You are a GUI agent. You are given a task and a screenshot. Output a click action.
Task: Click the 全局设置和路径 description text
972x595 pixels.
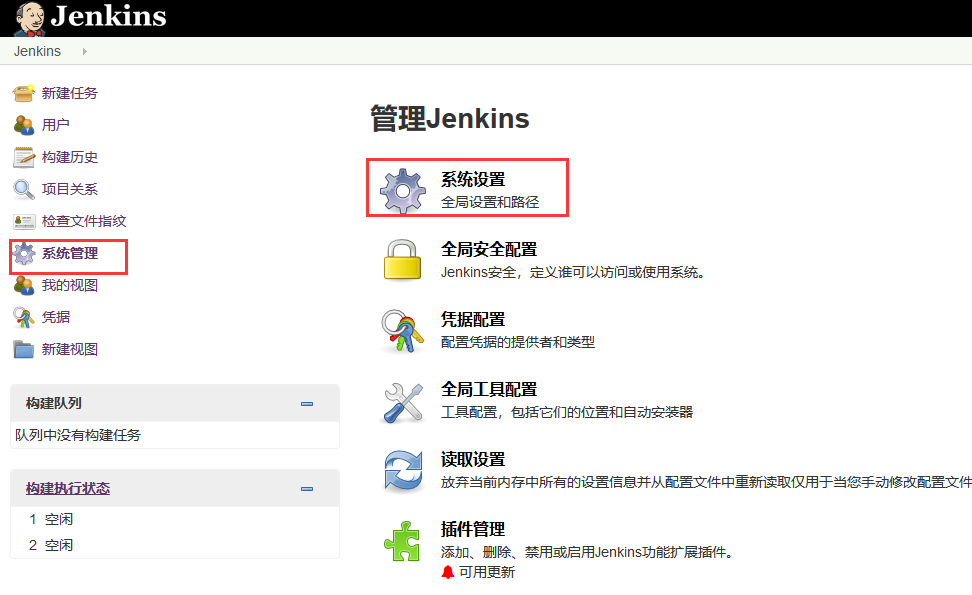tap(490, 203)
